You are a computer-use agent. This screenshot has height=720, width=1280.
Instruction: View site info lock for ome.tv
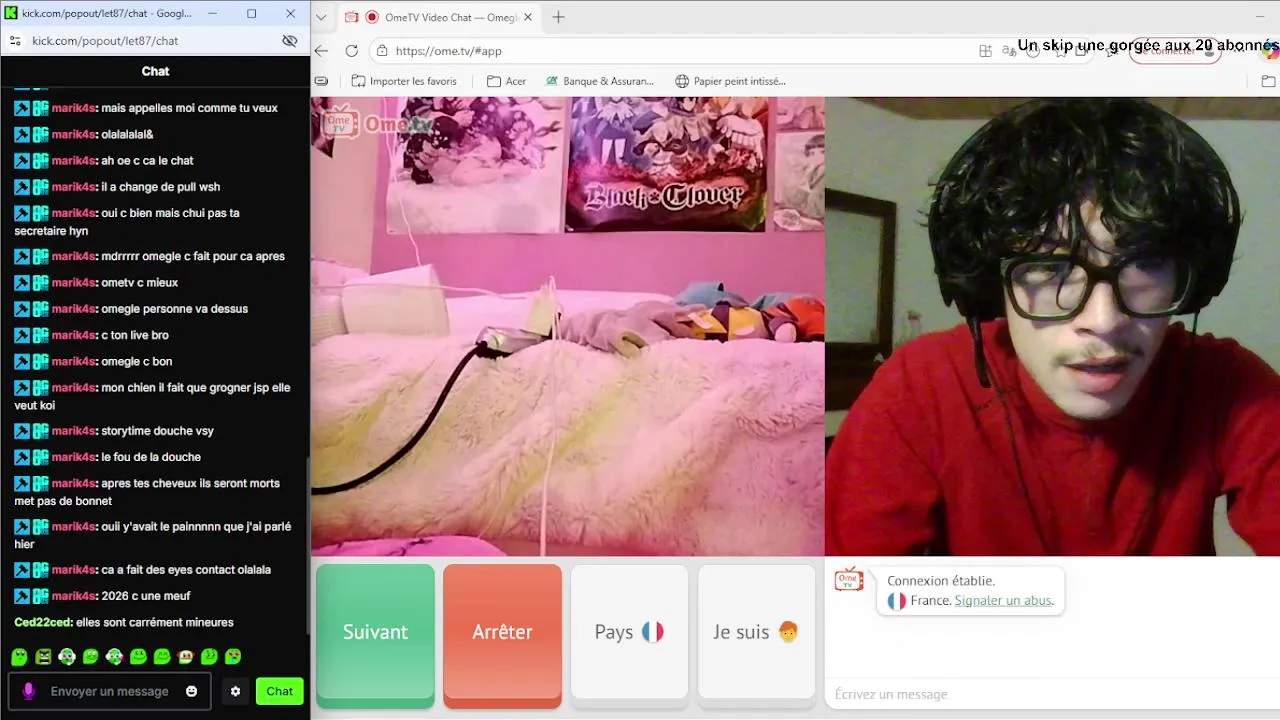click(x=382, y=51)
